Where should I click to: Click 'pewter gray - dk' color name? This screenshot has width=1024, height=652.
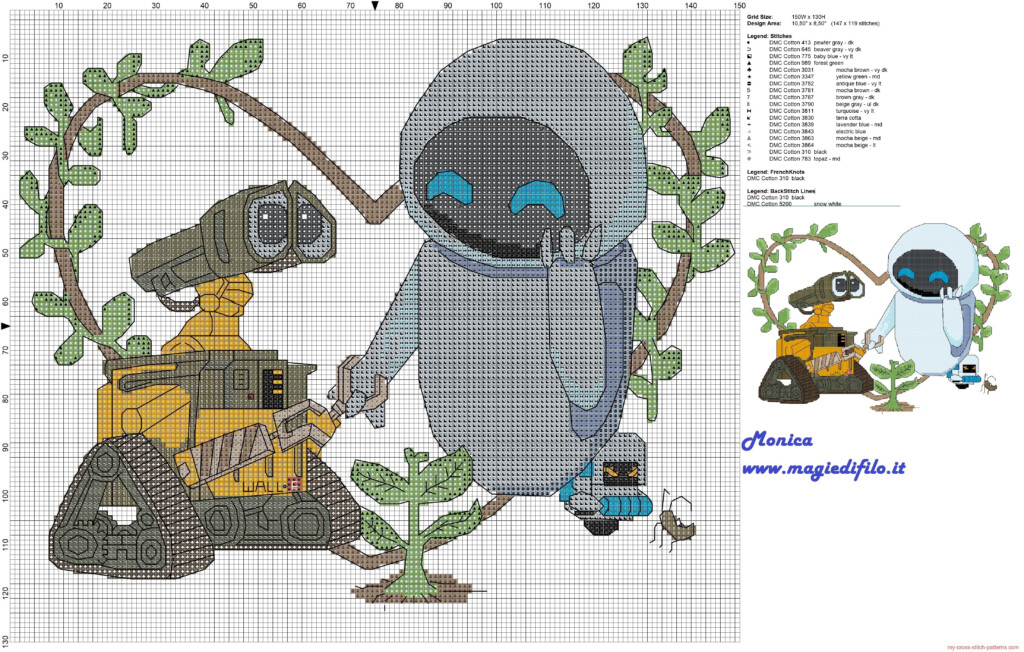[833, 42]
